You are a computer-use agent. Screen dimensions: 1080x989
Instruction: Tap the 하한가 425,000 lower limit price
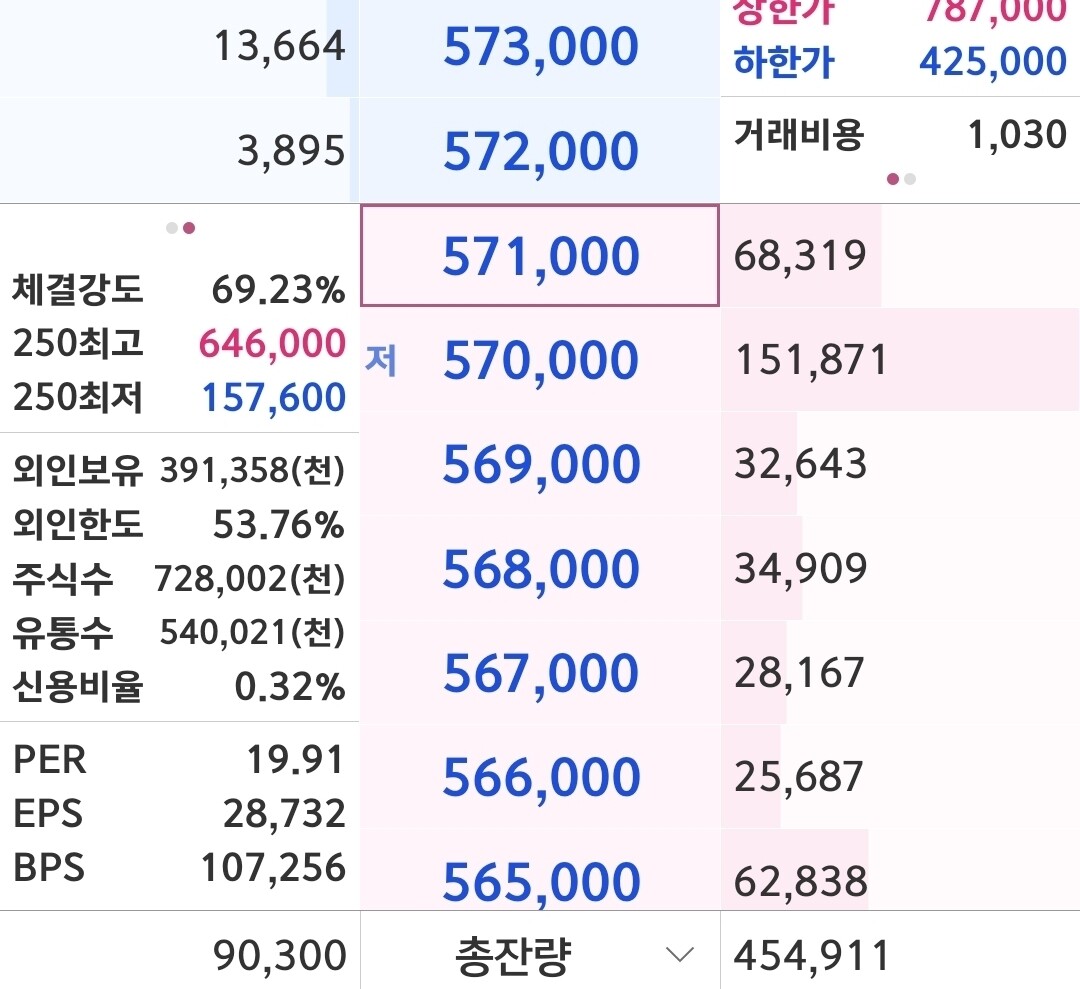[992, 62]
